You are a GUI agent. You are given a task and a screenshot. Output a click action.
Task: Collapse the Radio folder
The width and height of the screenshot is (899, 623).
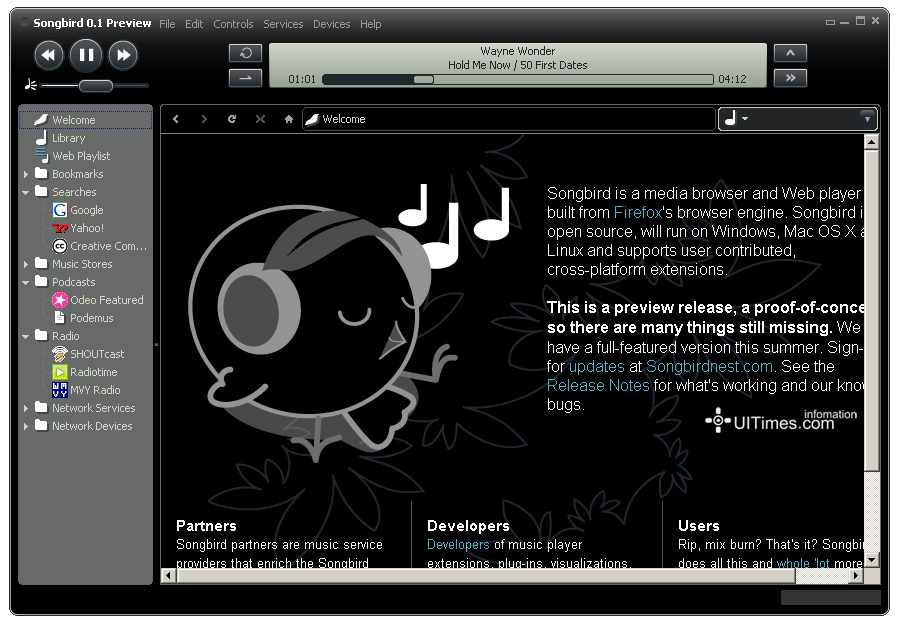[26, 336]
